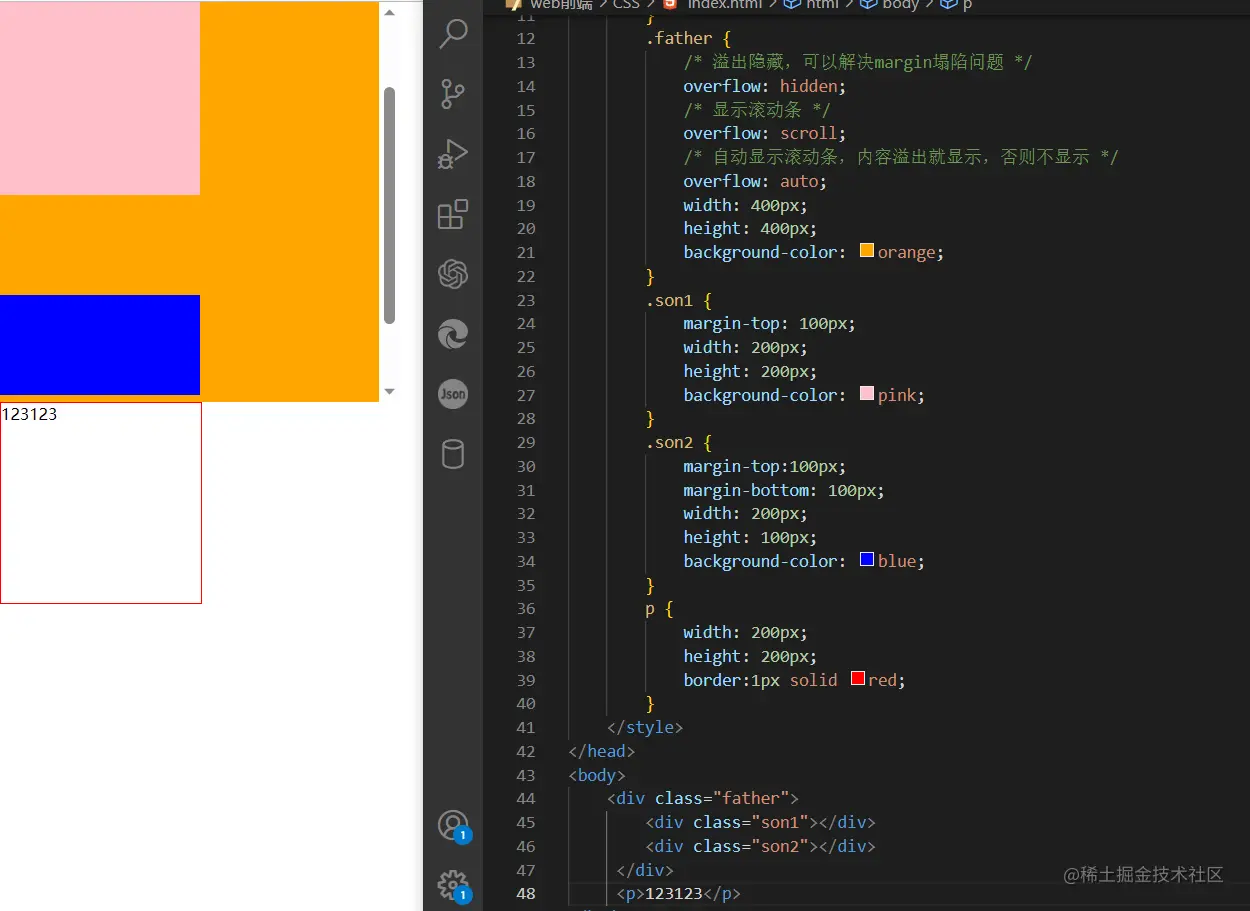1250x911 pixels.
Task: Open the Source Control view
Action: (453, 94)
